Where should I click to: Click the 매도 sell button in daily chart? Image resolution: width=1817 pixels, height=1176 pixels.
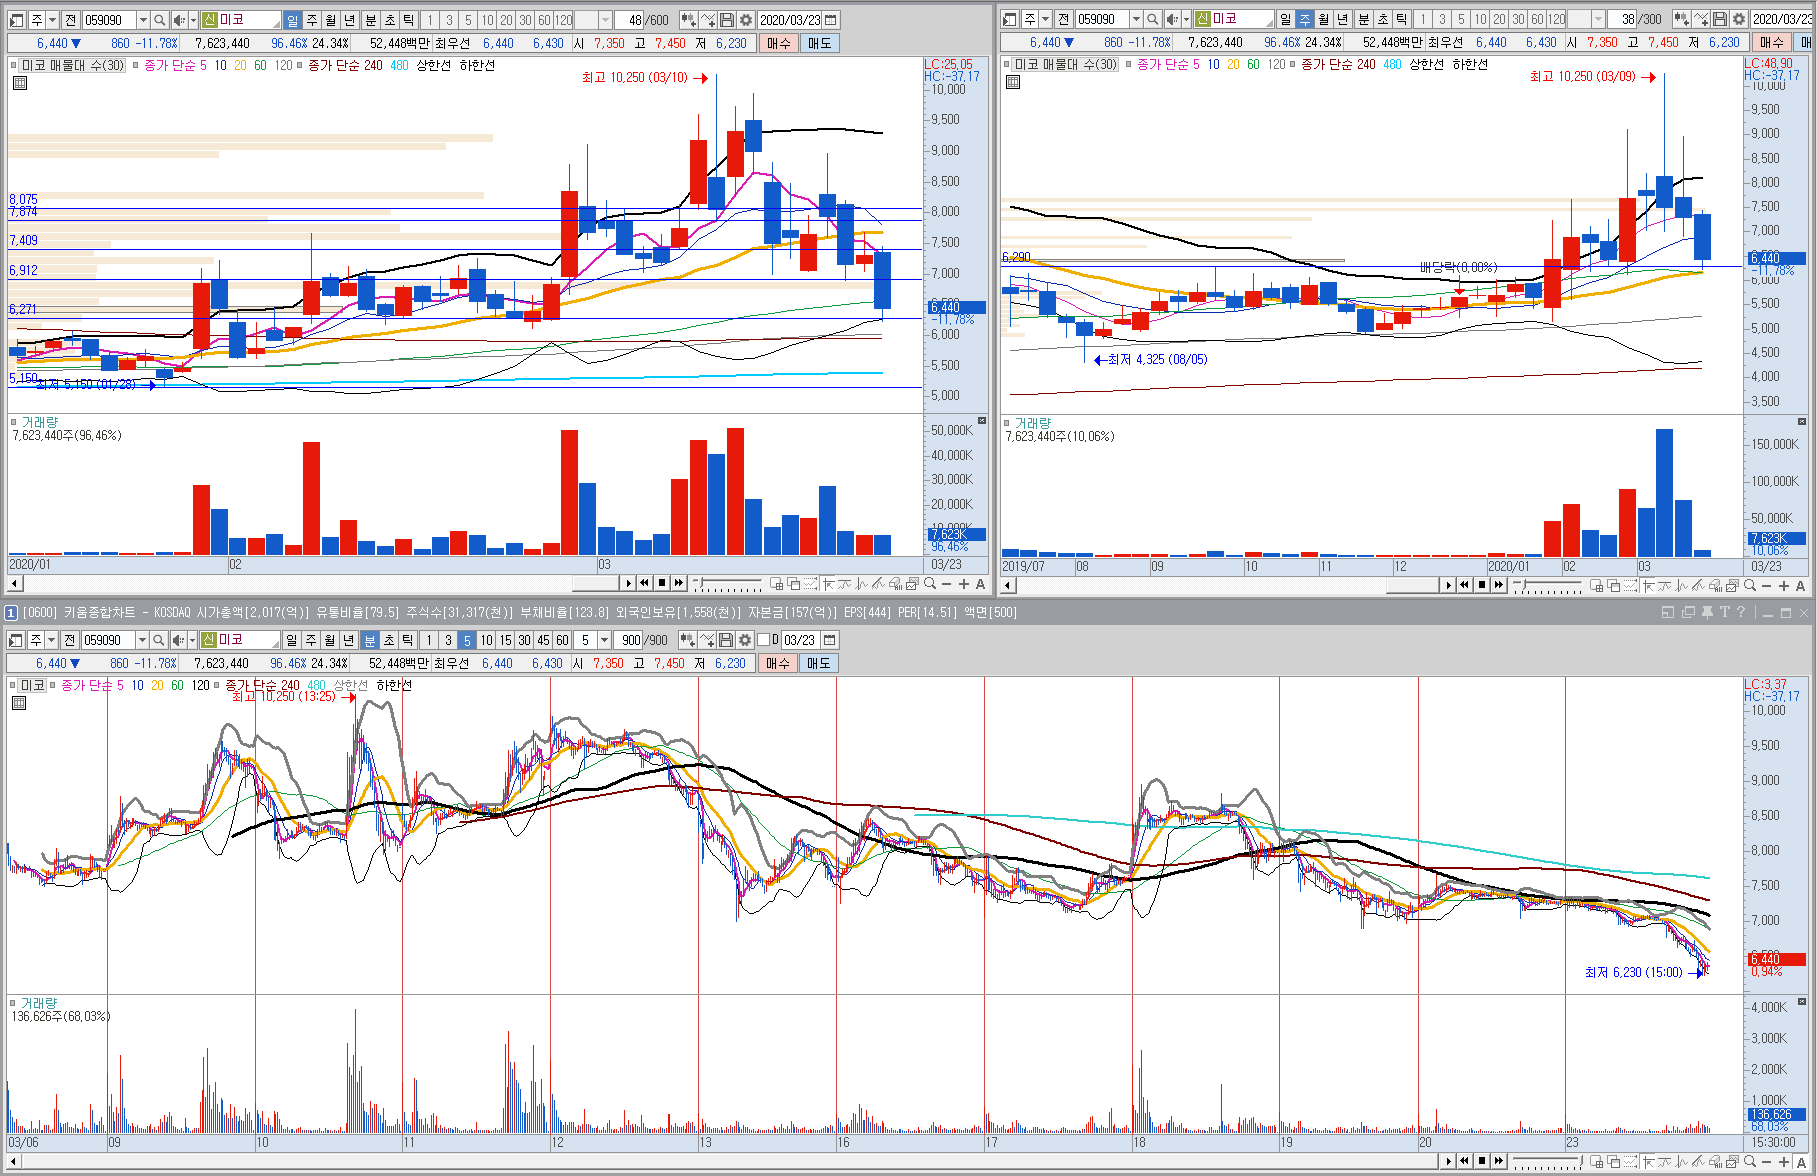(x=819, y=43)
